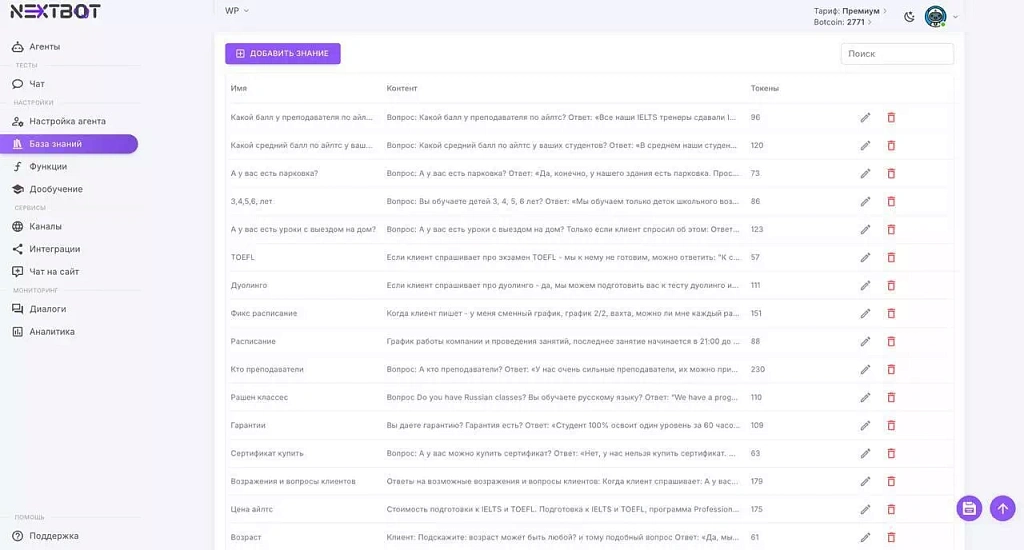
Task: Click the Добавить знание button
Action: tap(282, 53)
